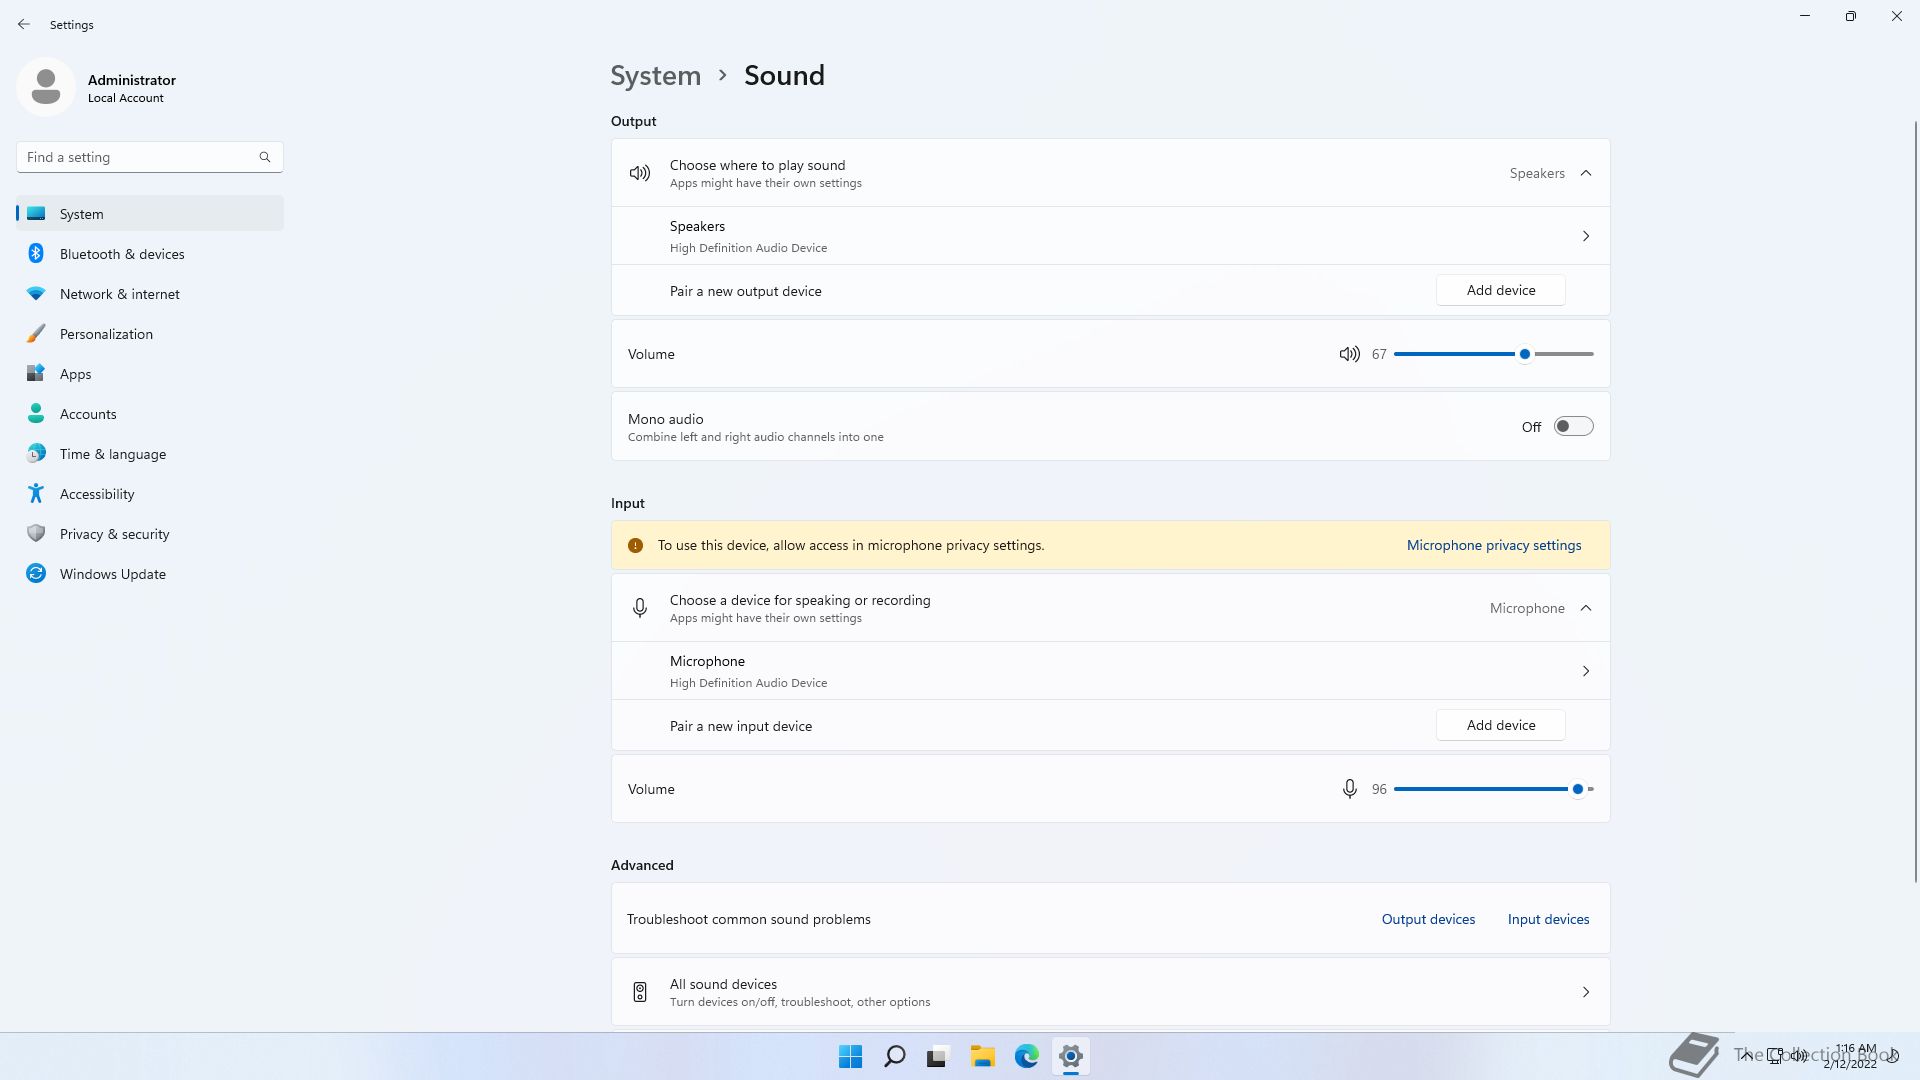Open Bluetooth & devices settings
The height and width of the screenshot is (1080, 1920).
coord(150,254)
